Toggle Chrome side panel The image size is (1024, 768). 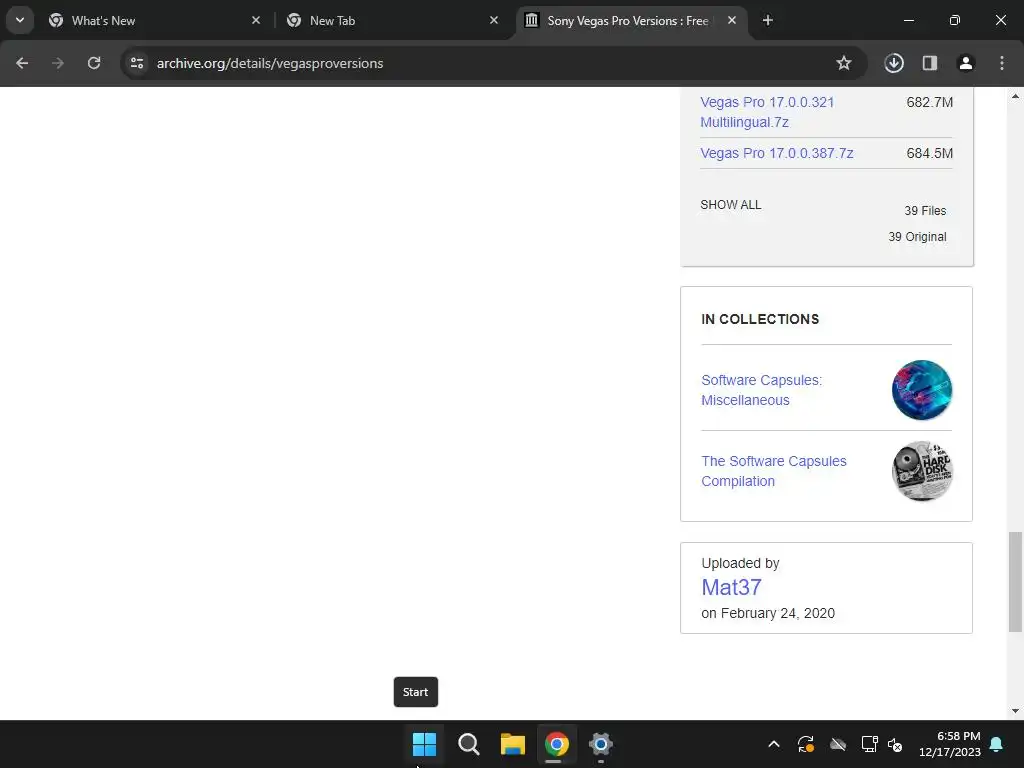[x=930, y=63]
